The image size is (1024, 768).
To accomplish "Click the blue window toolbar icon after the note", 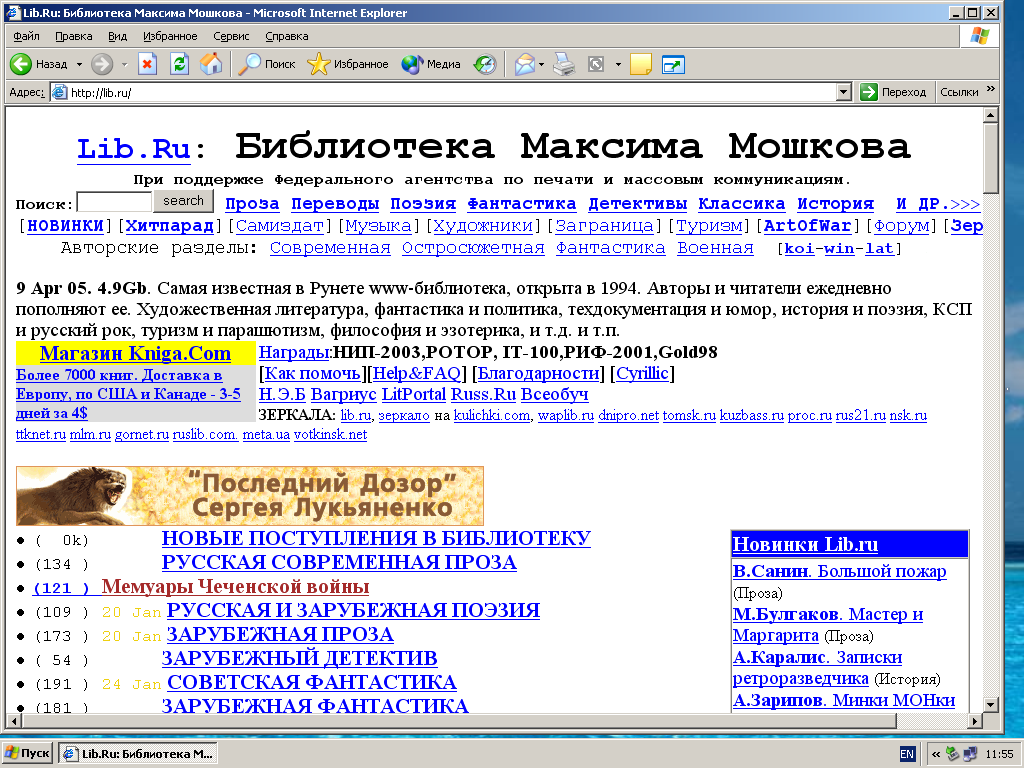I will pyautogui.click(x=673, y=64).
